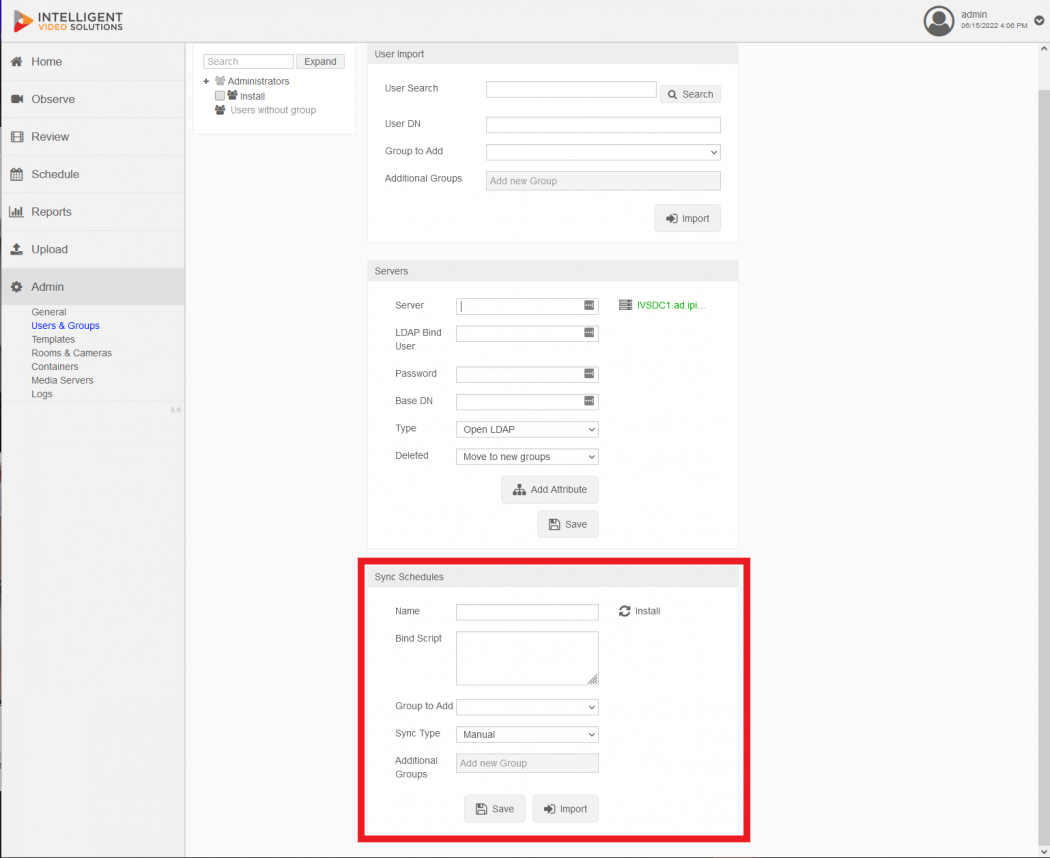Click autofill icon in LDAP Bind User field
Screen dimensions: 1050x858
[x=589, y=333]
